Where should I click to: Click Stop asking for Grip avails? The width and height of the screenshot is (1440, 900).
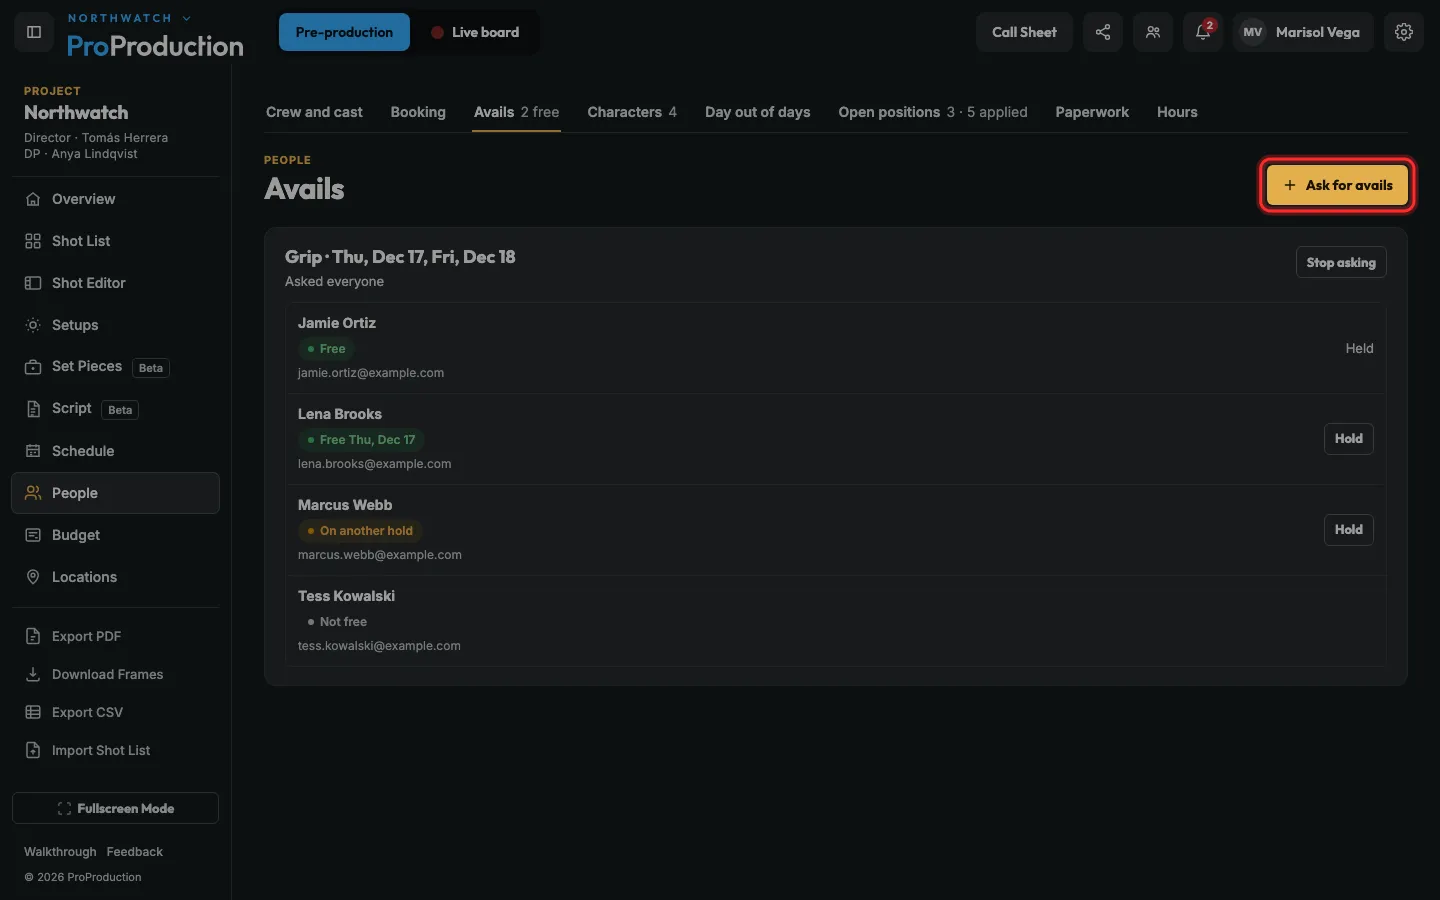tap(1341, 262)
